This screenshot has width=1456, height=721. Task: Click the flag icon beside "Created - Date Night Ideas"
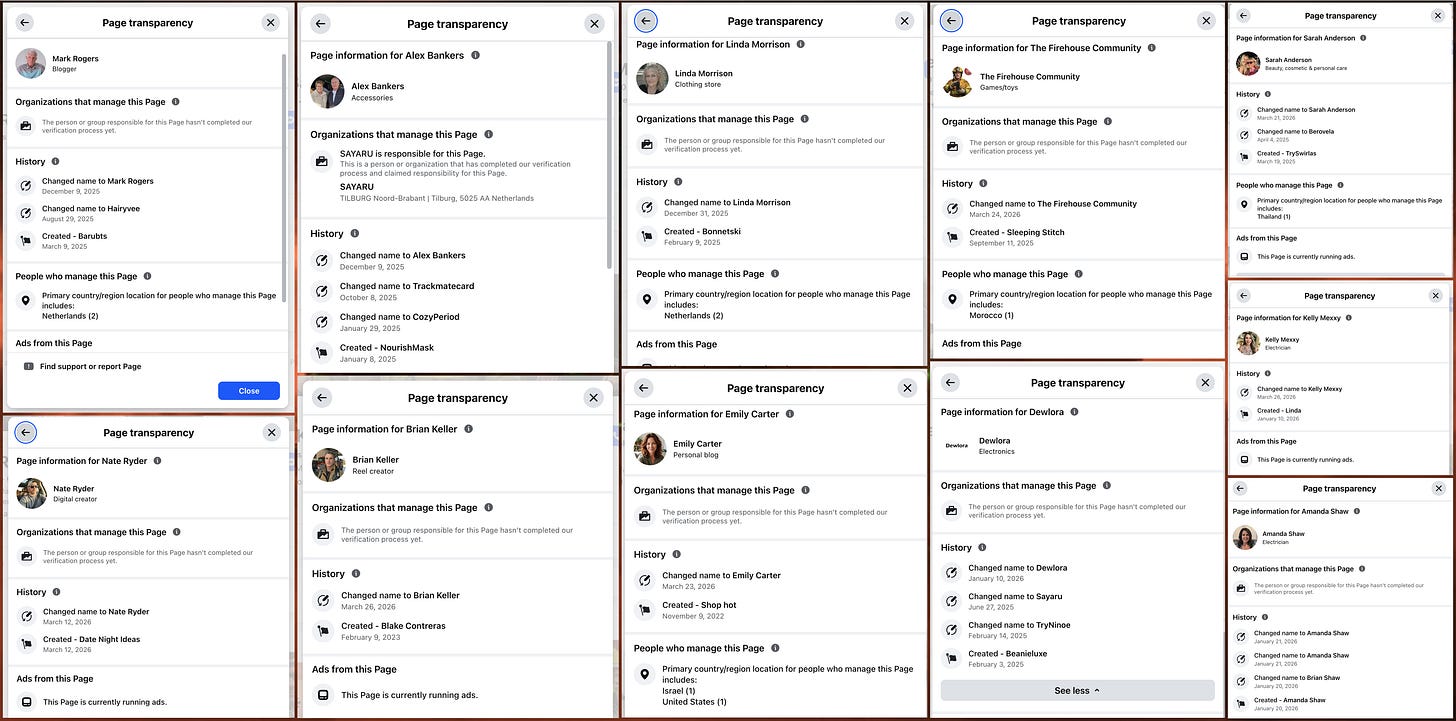click(x=24, y=642)
